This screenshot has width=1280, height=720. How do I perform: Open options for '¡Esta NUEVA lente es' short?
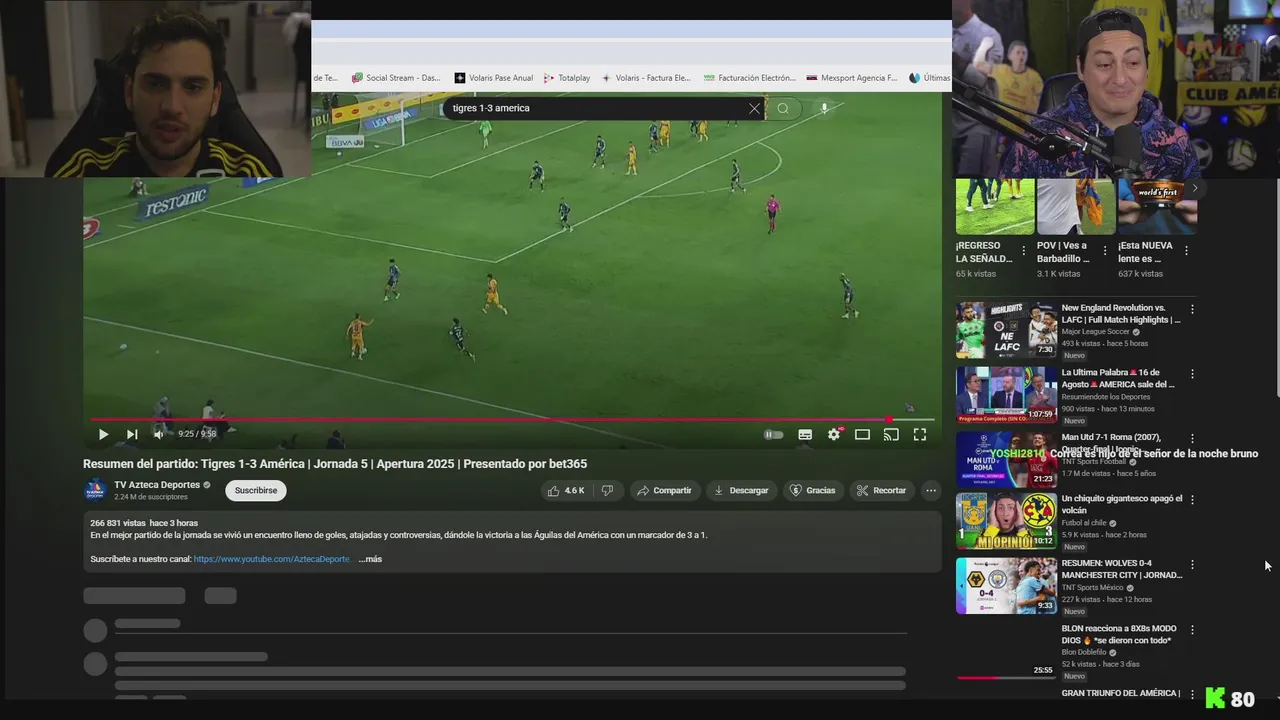(1186, 251)
